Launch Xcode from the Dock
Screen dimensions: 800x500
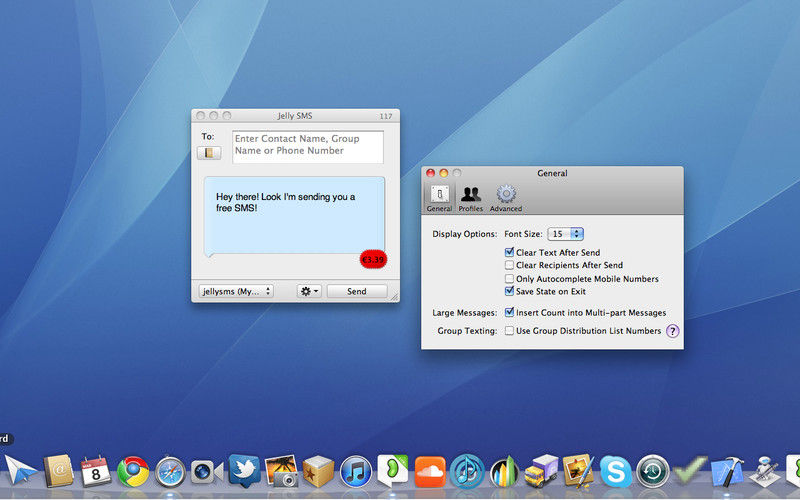[x=728, y=471]
